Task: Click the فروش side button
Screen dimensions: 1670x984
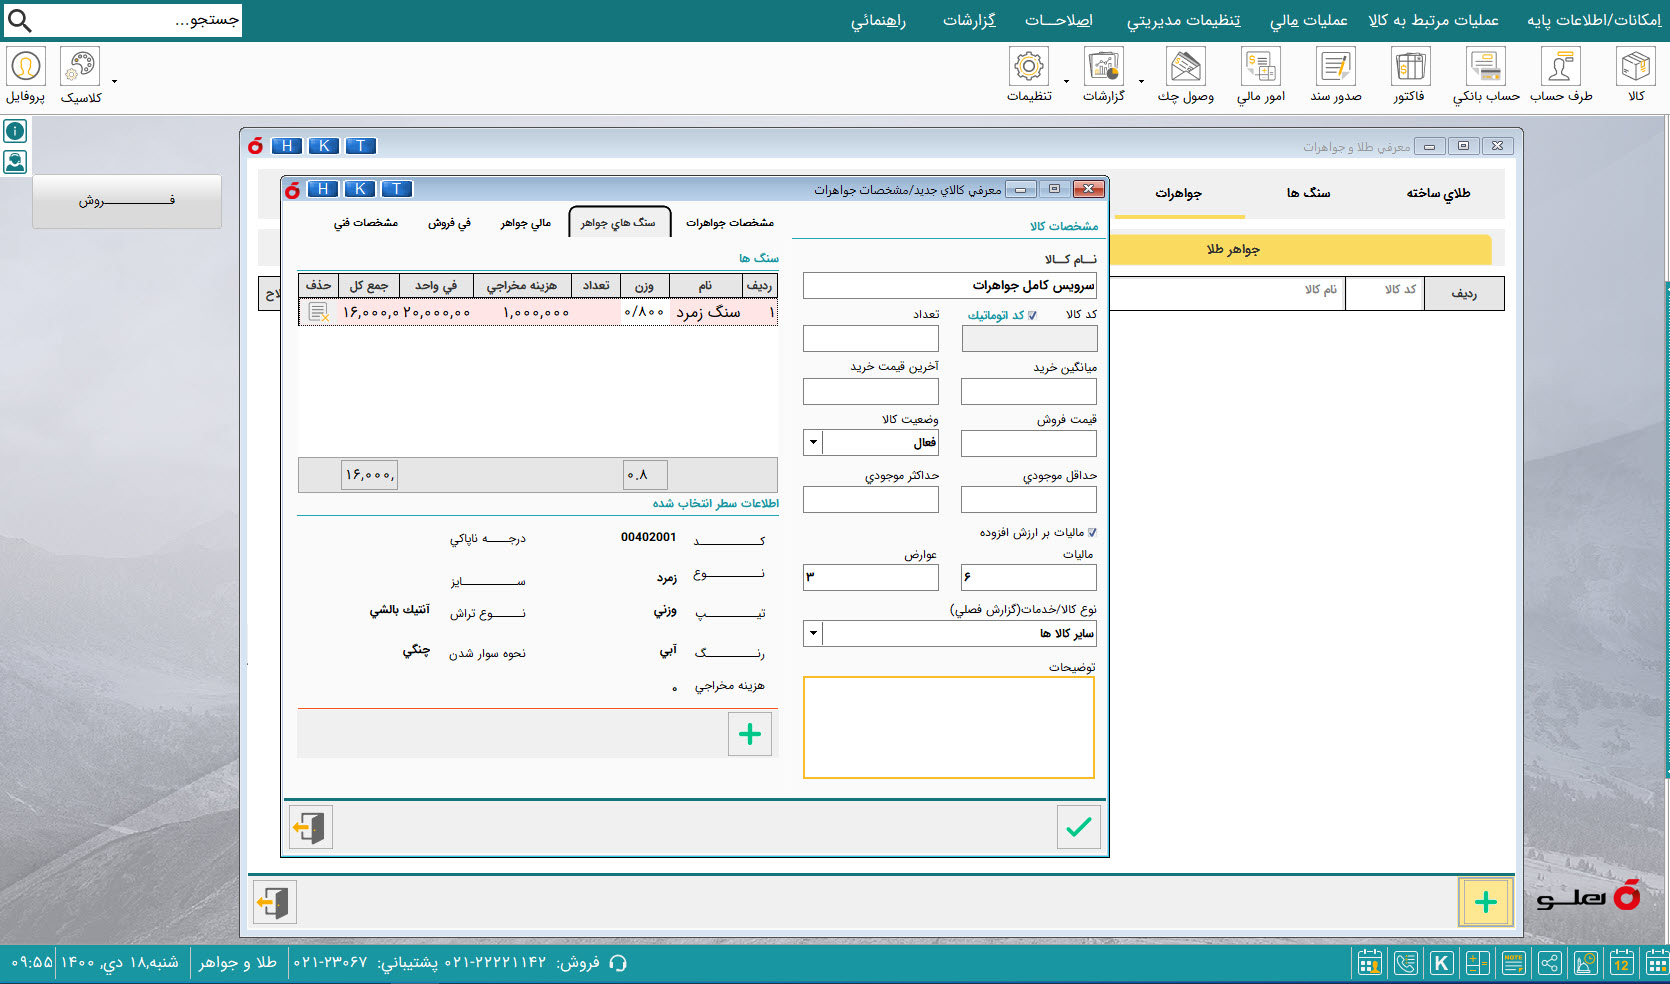Action: [x=127, y=201]
